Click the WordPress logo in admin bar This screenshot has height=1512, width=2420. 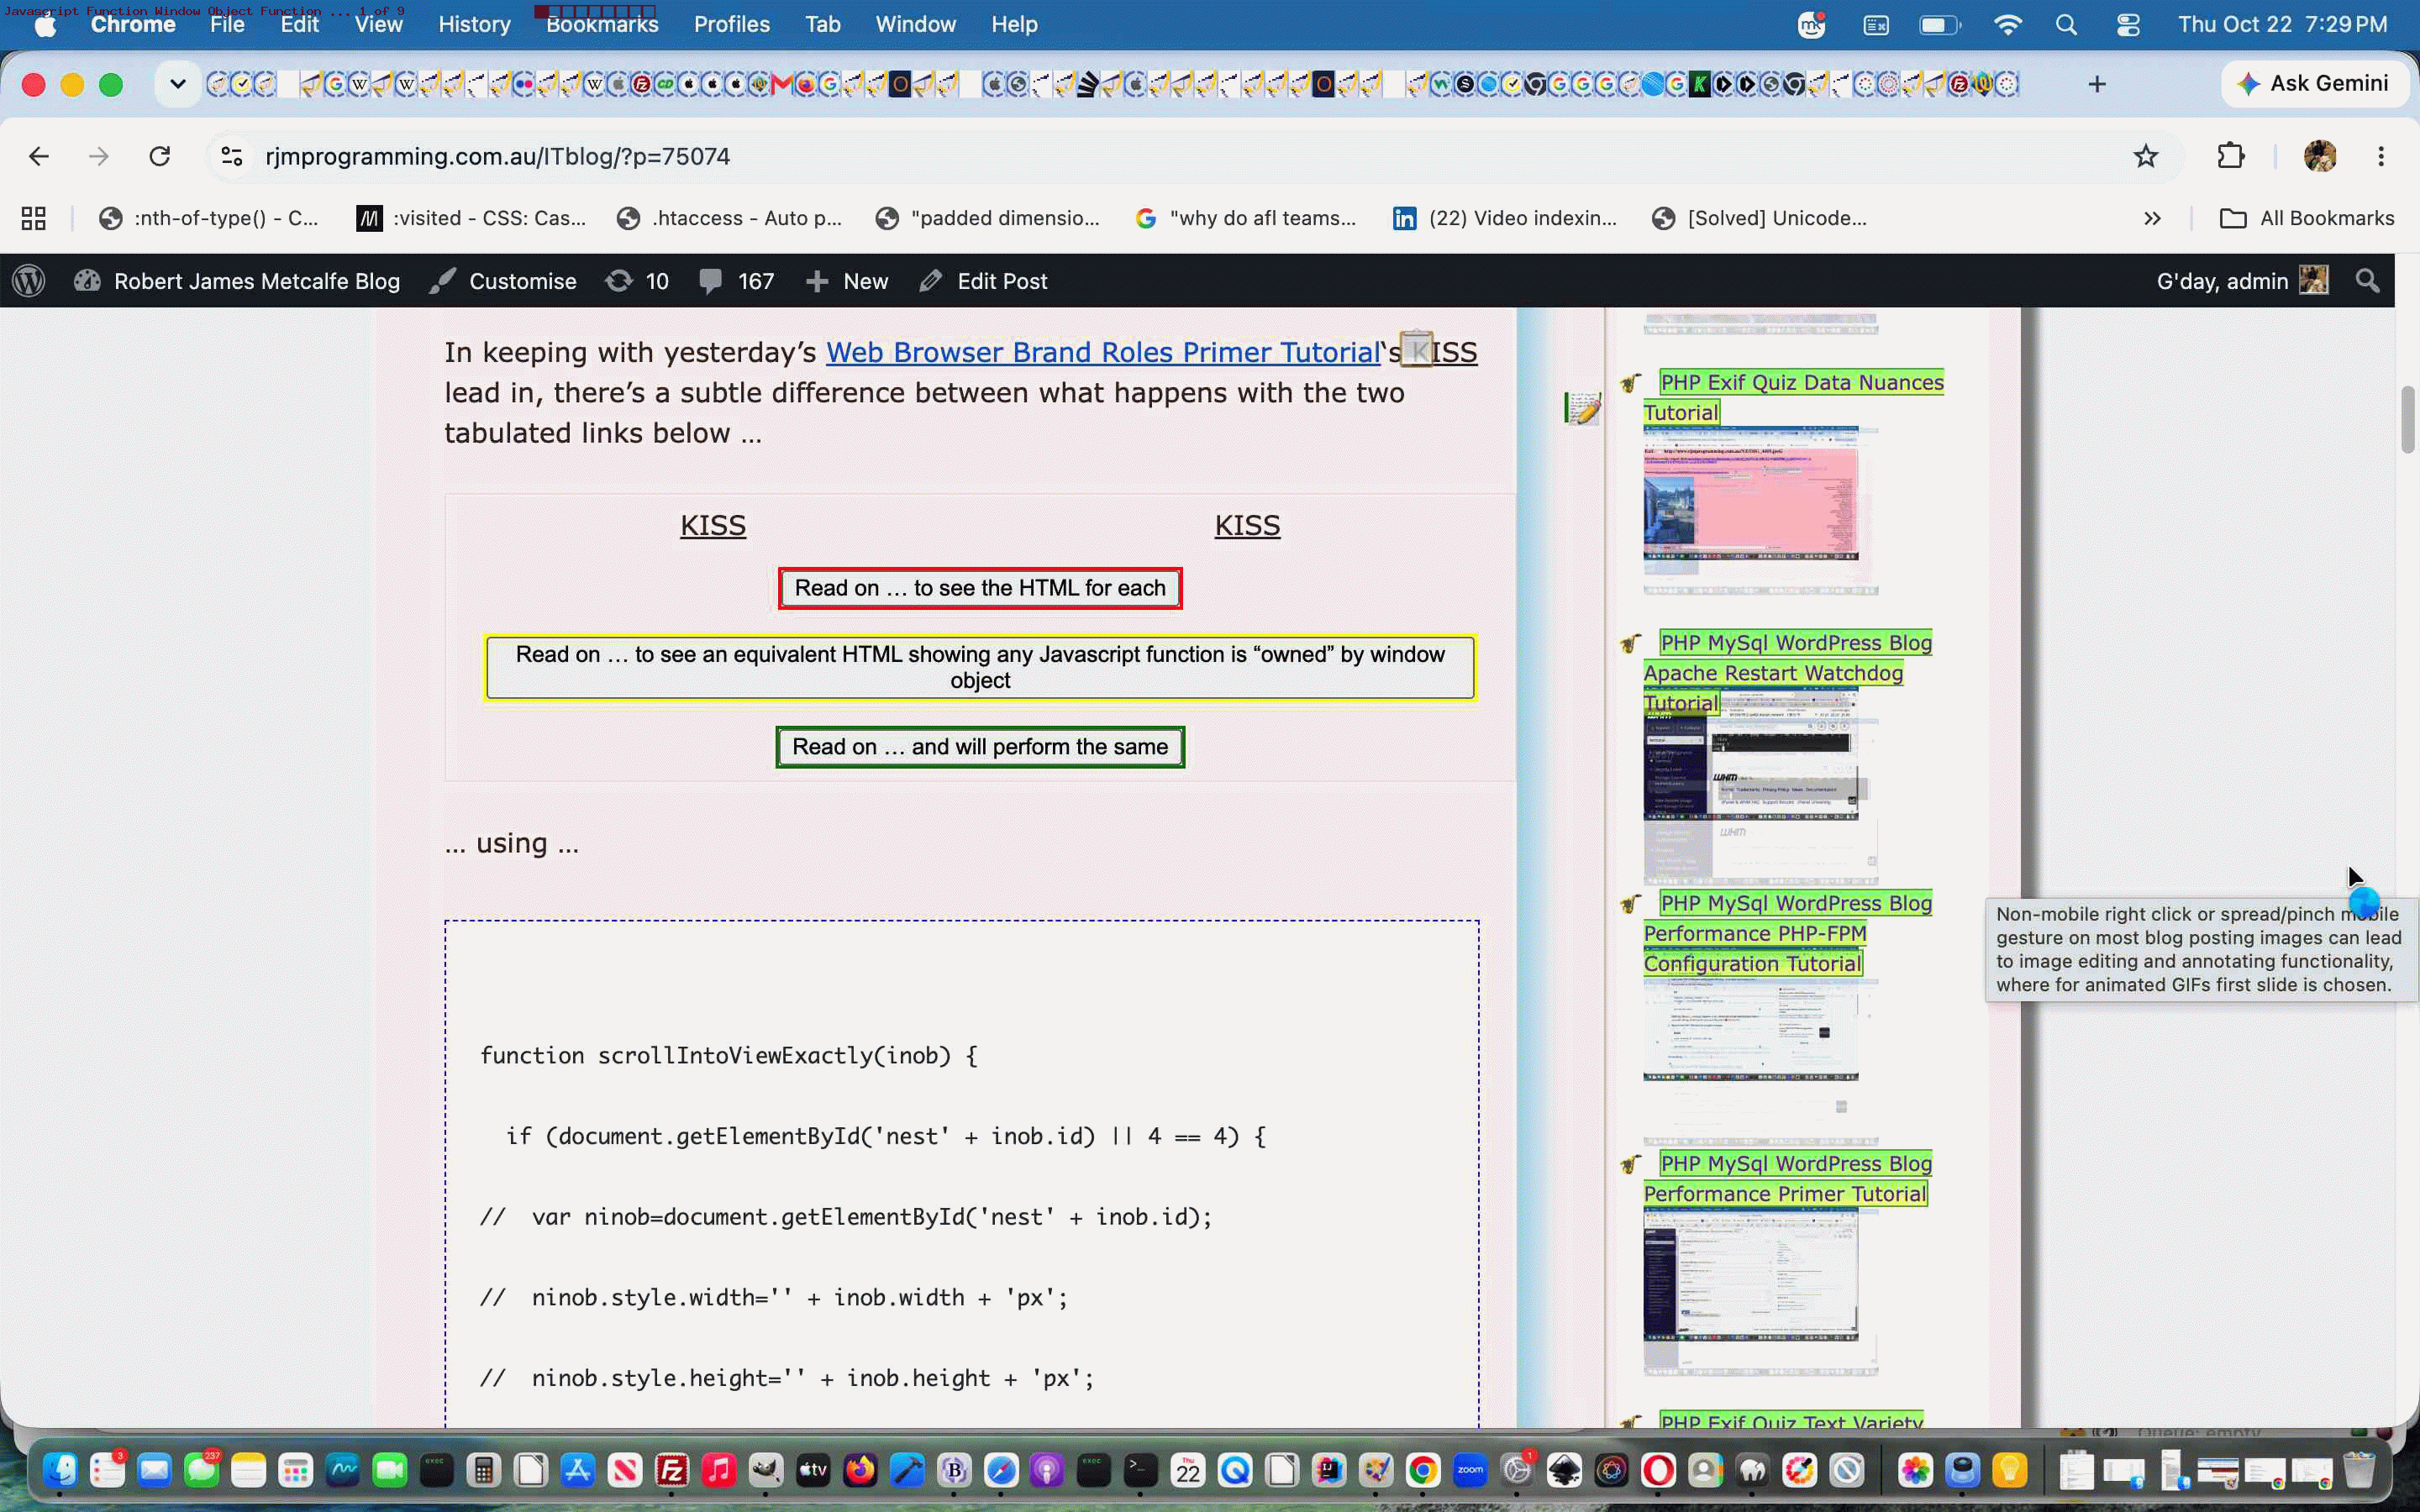pyautogui.click(x=29, y=281)
